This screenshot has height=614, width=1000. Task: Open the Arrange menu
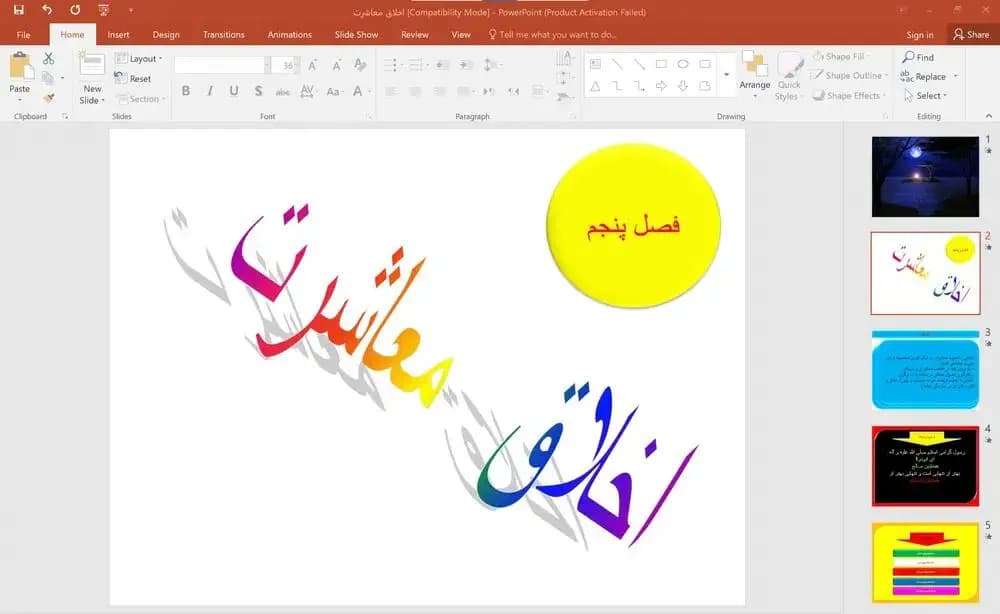click(x=755, y=75)
